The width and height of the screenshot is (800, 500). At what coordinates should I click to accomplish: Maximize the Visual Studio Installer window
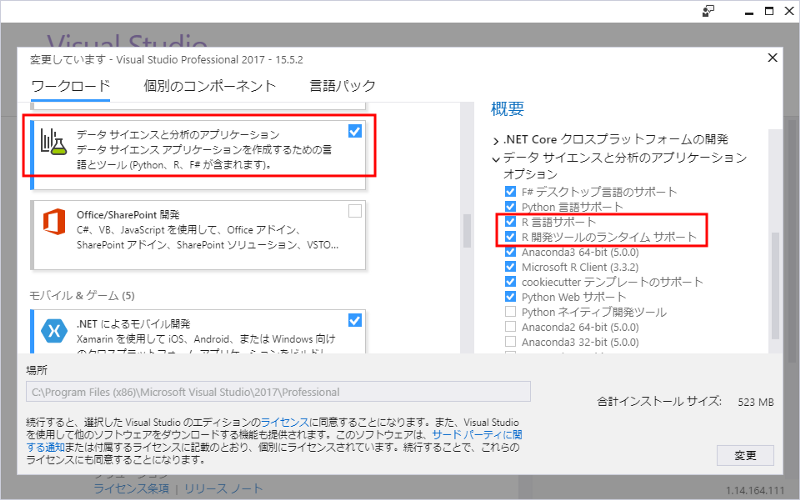click(x=769, y=11)
